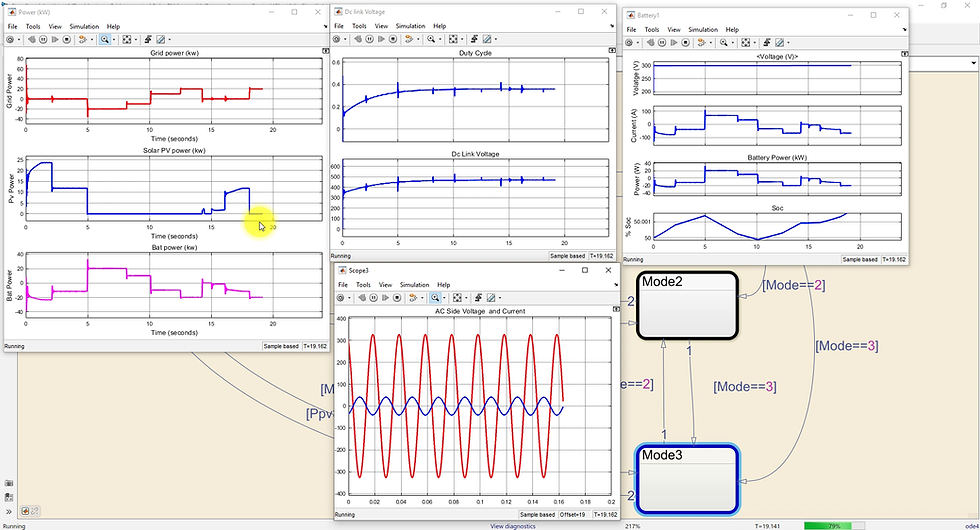
Task: Expand zoom dropdown in Dc link Voltage scope
Action: (440, 39)
